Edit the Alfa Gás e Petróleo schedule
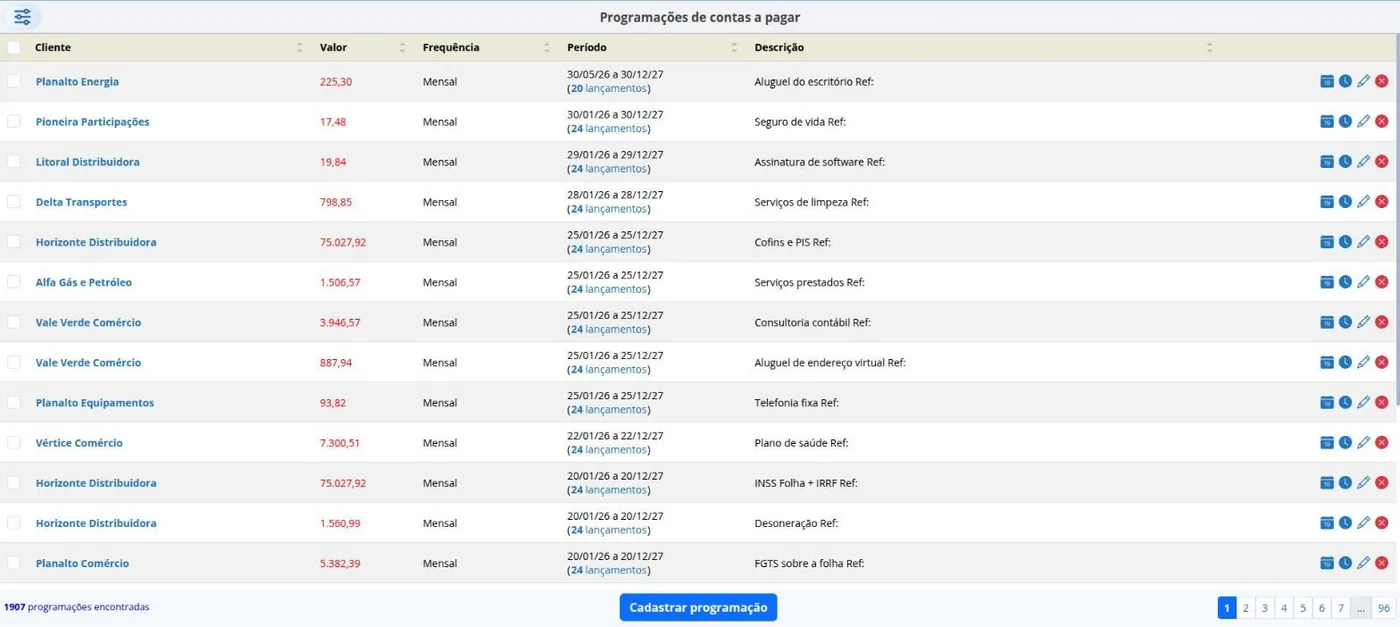The width and height of the screenshot is (1400, 627). (1363, 281)
